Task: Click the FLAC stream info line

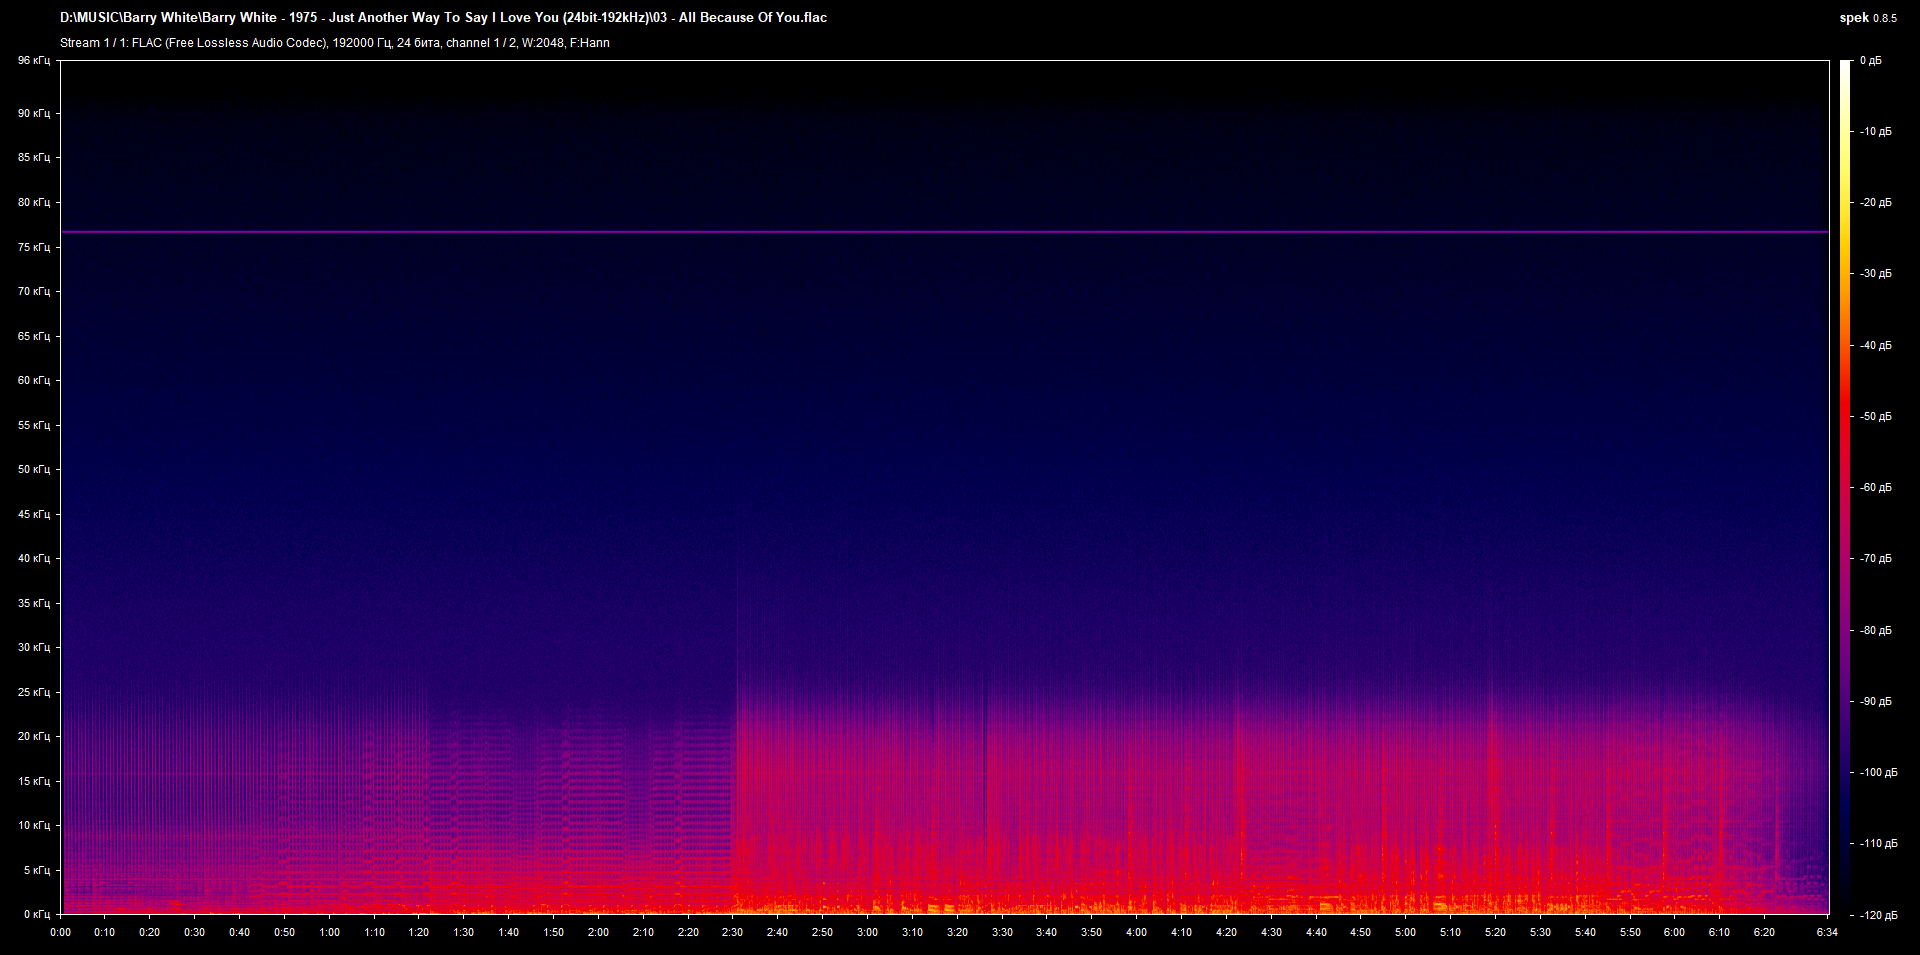Action: click(x=334, y=43)
